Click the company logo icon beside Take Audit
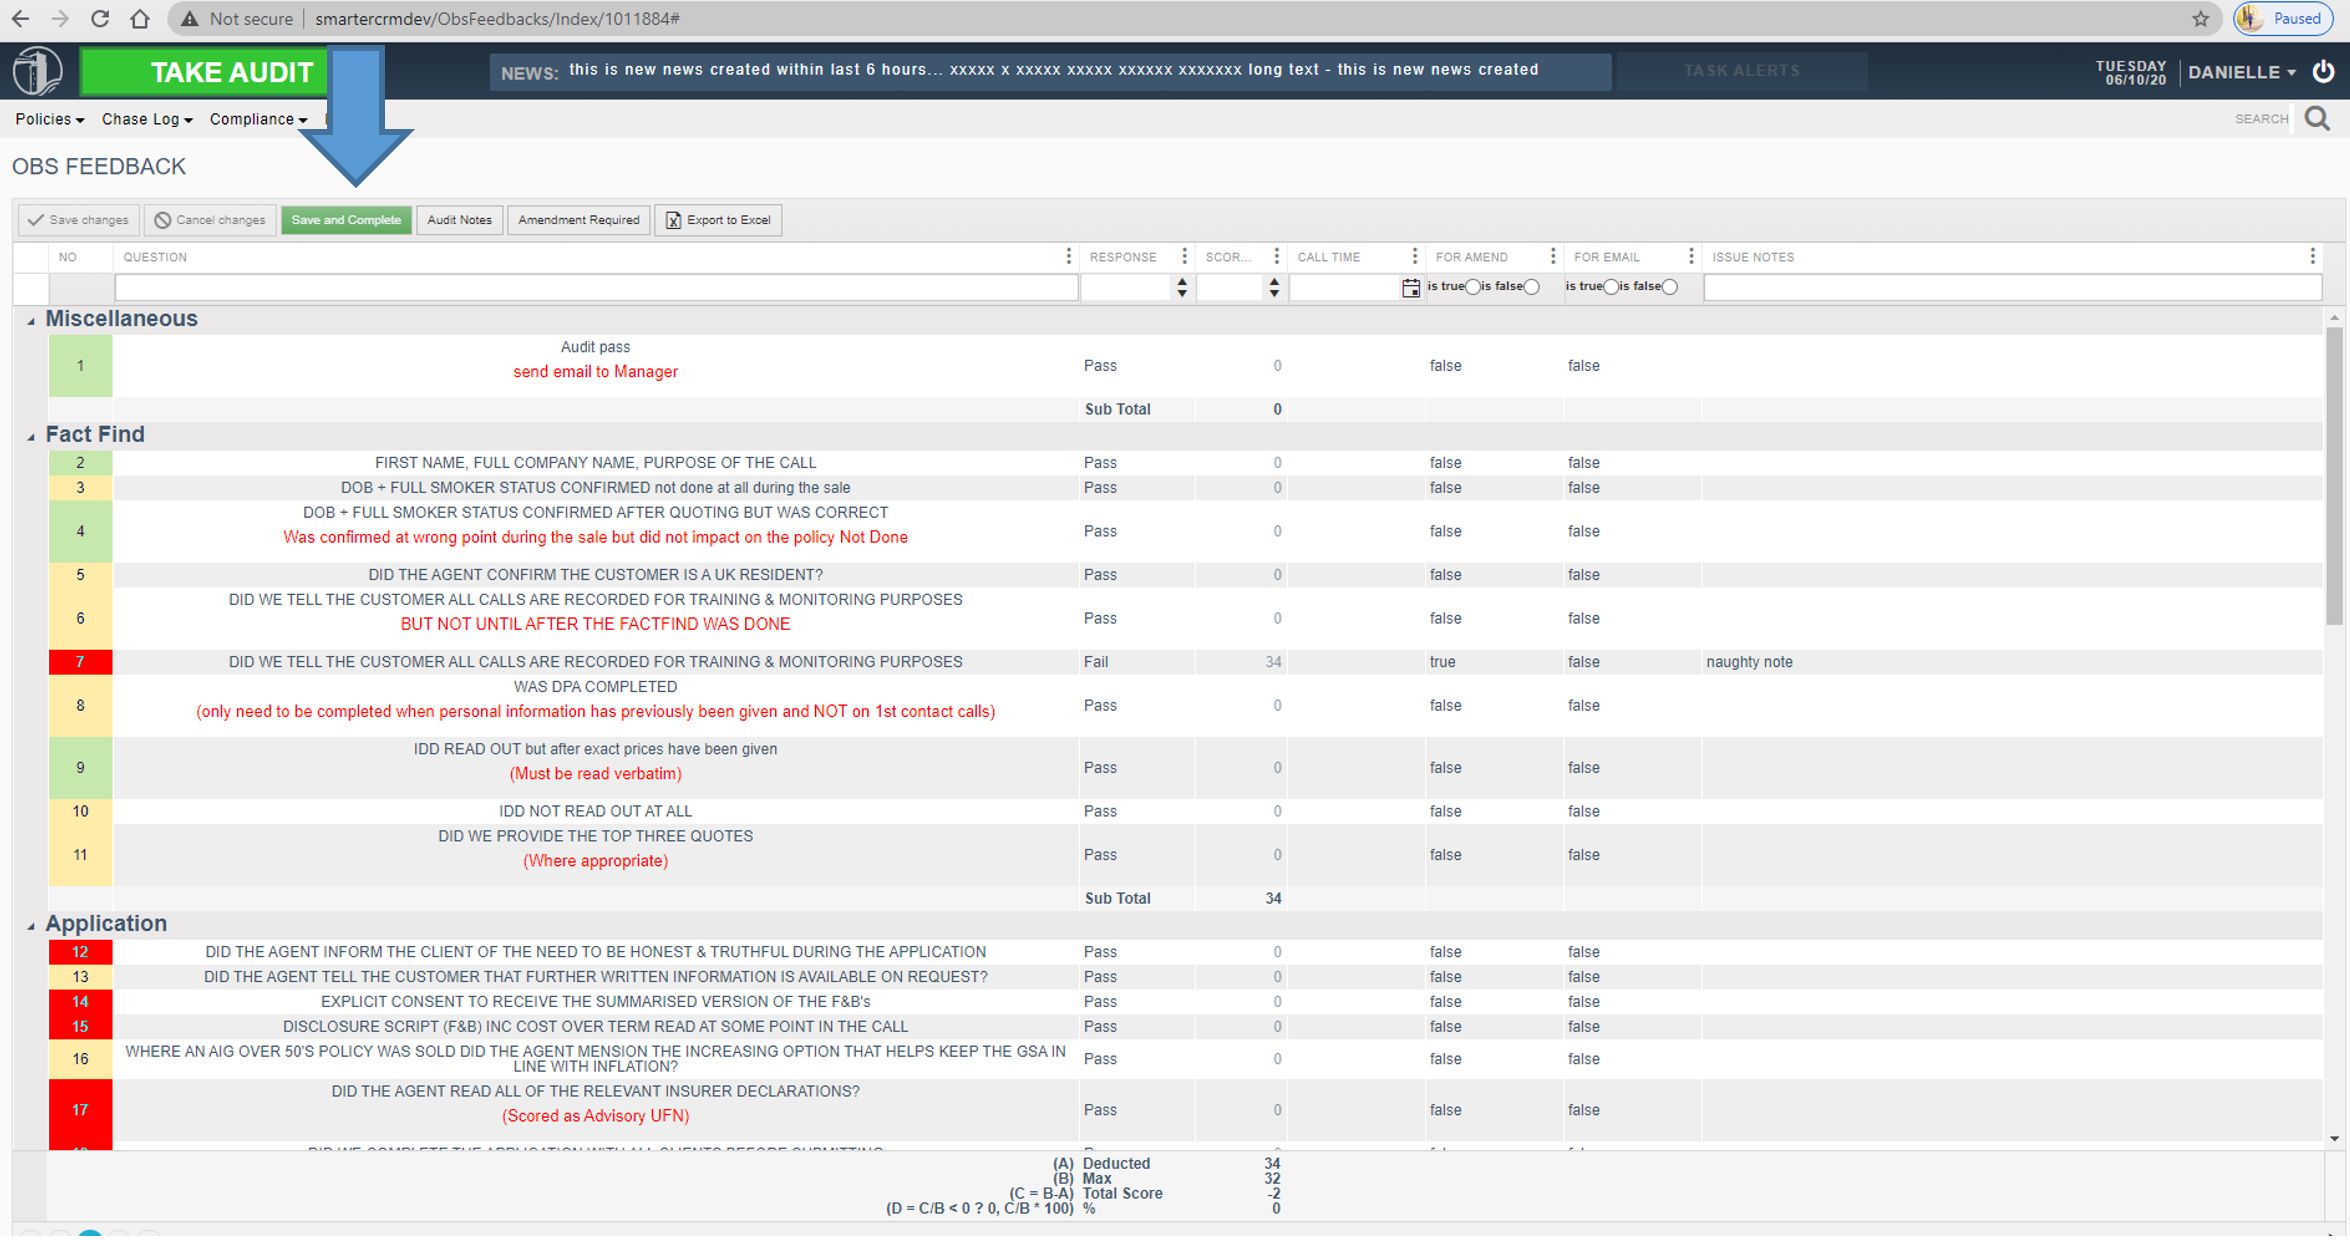Viewport: 2350px width, 1240px height. click(x=38, y=72)
